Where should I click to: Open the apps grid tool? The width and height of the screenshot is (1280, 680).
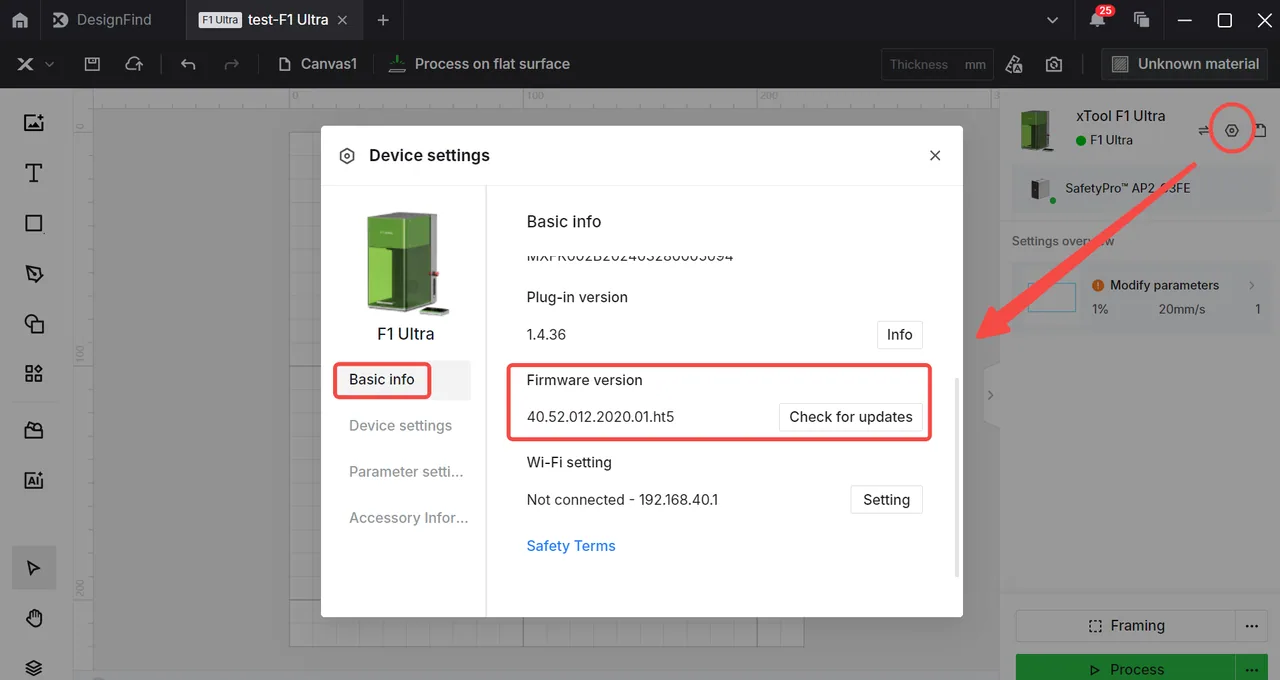tap(34, 373)
